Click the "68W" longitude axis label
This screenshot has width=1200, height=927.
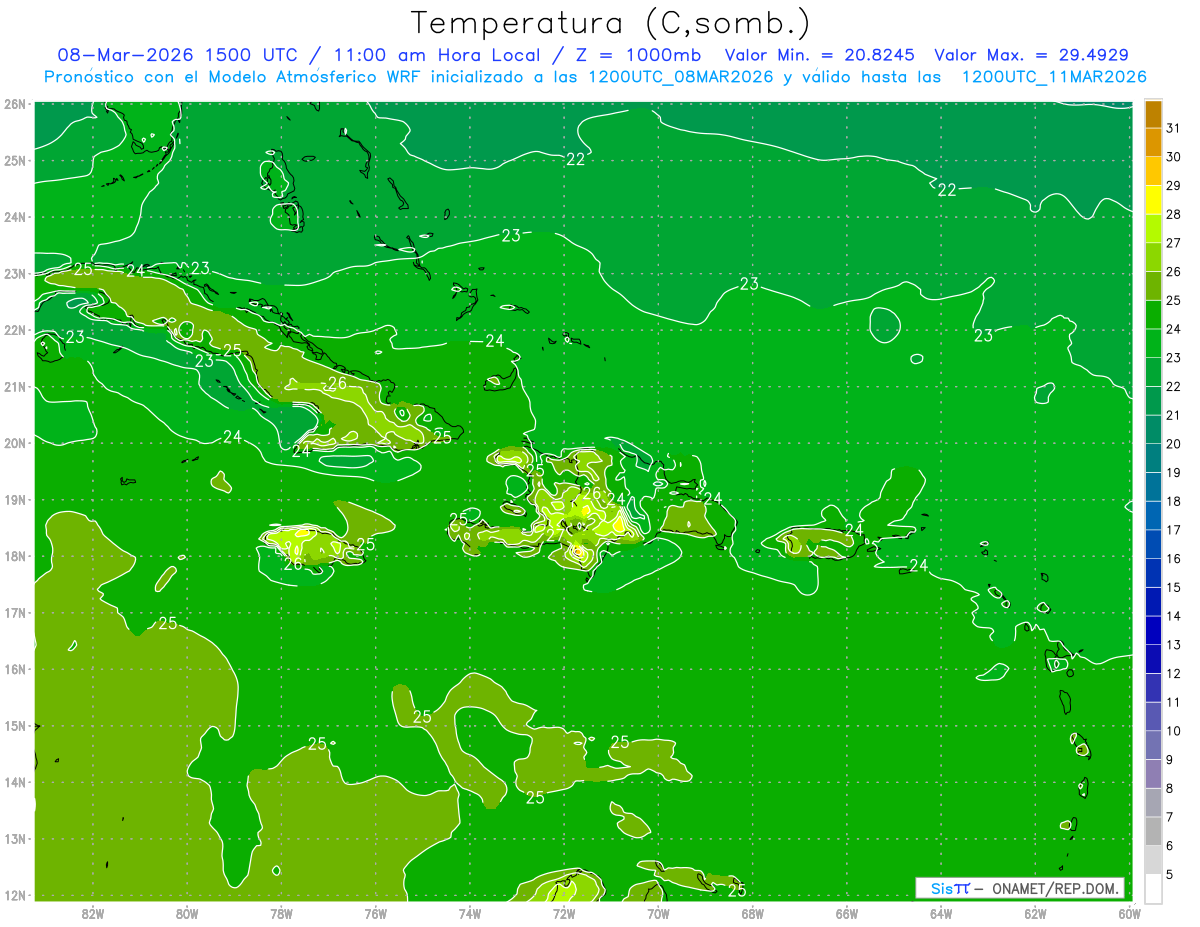753,913
